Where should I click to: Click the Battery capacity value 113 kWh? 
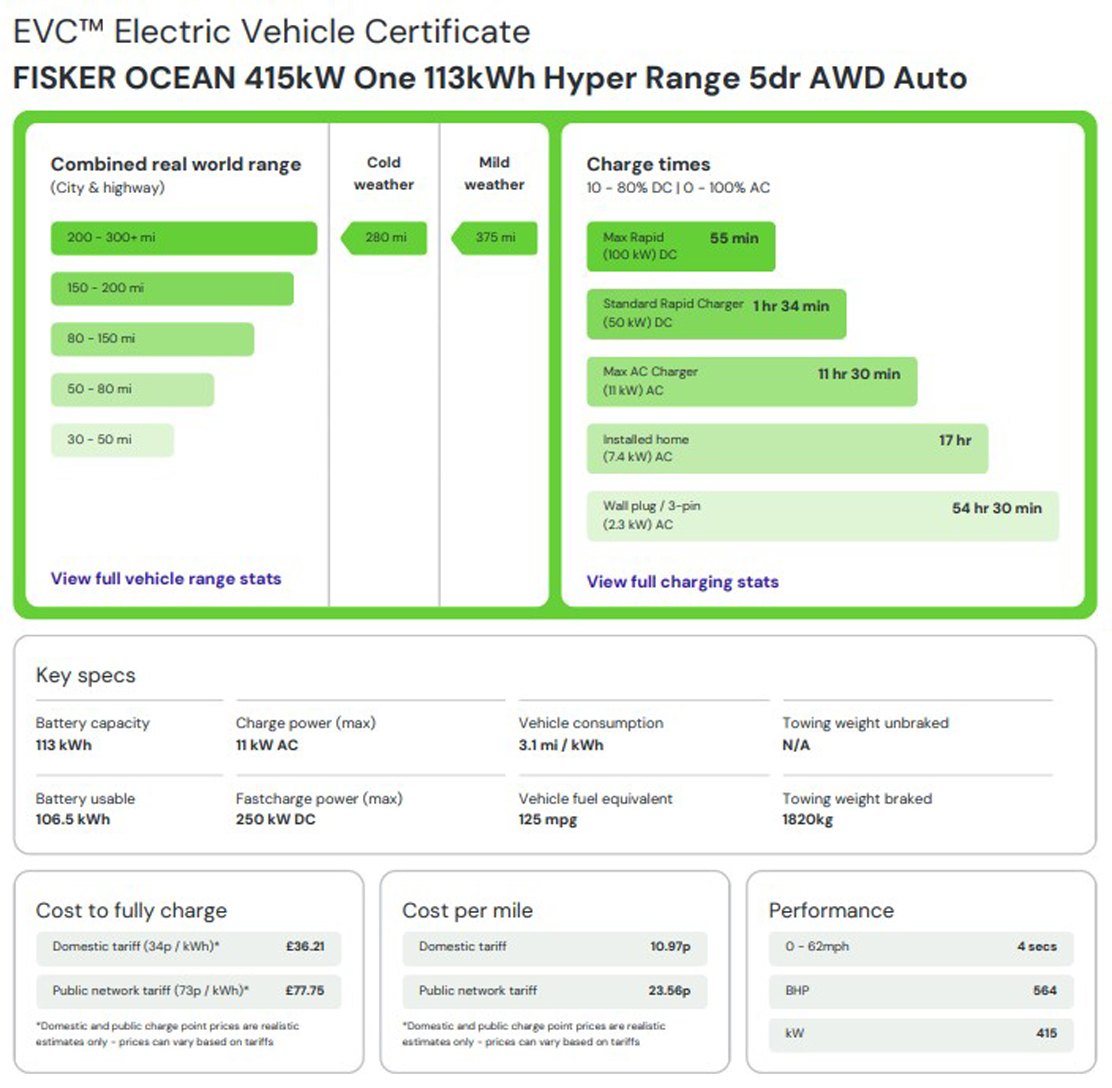(x=64, y=745)
